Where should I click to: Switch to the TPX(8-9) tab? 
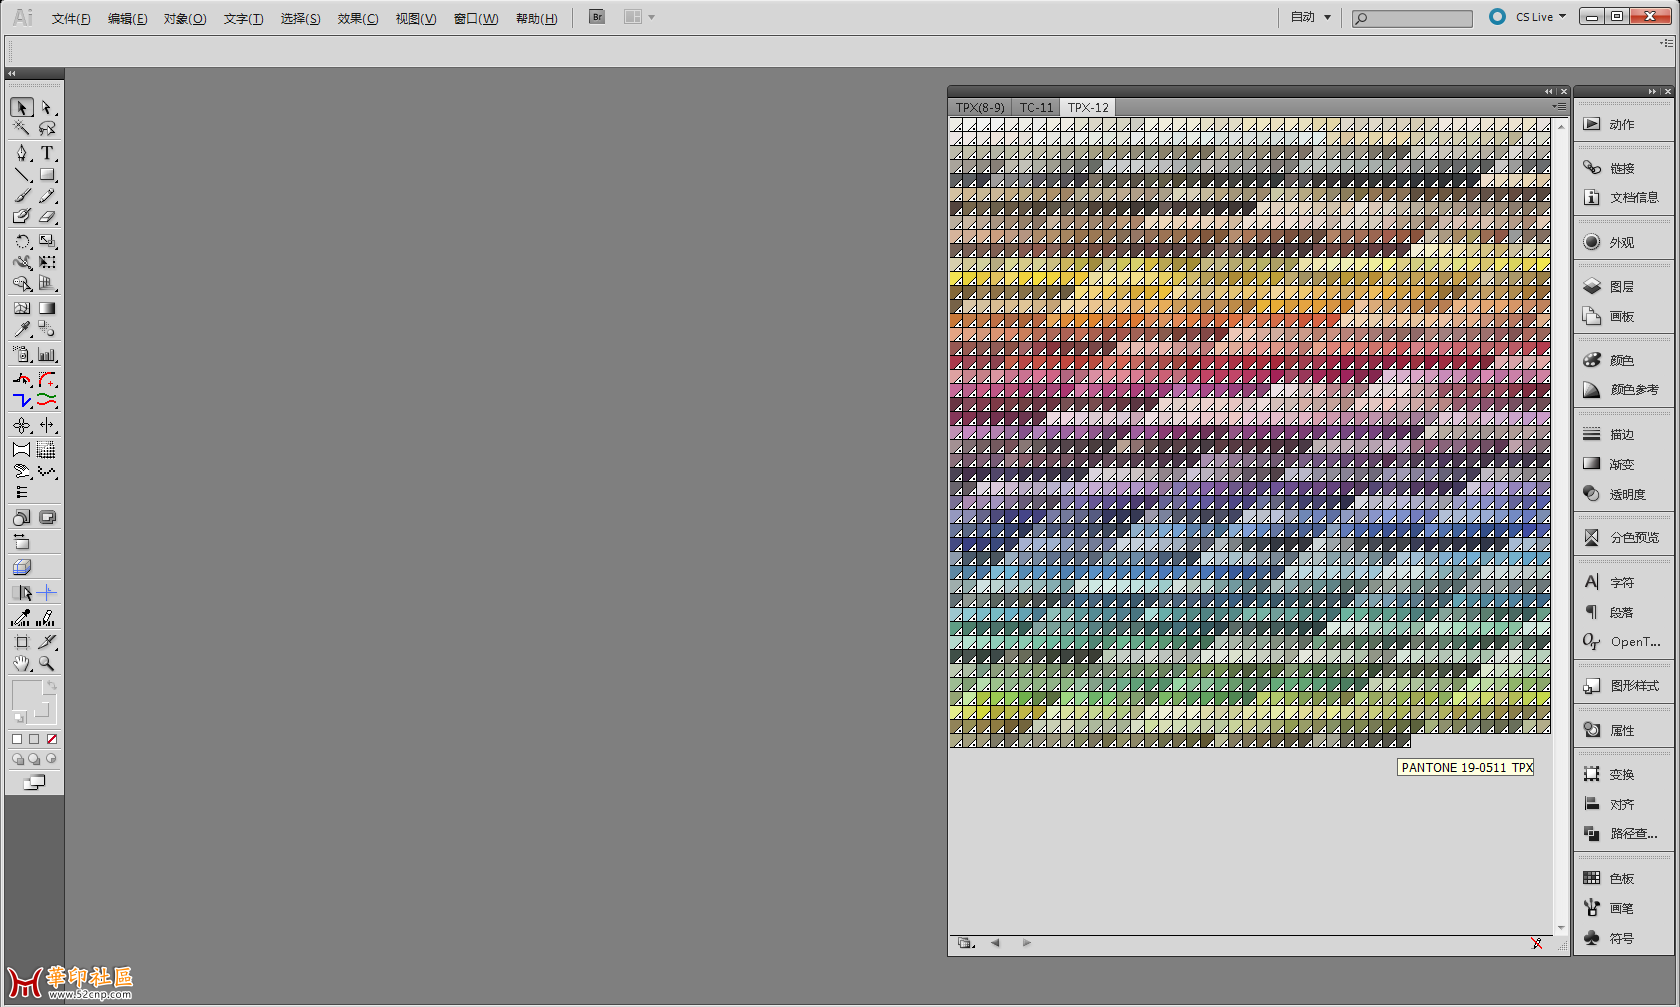click(x=980, y=107)
